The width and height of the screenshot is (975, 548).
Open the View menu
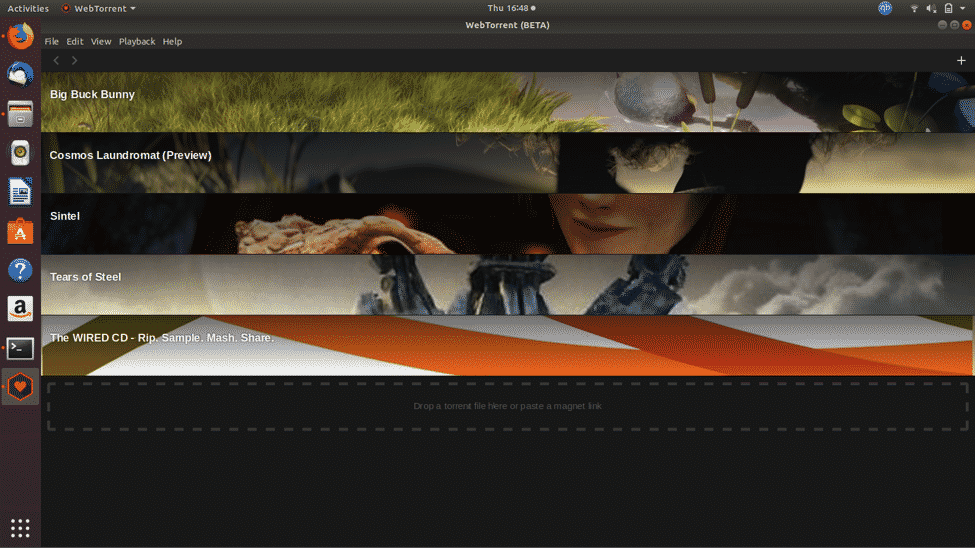tap(101, 42)
